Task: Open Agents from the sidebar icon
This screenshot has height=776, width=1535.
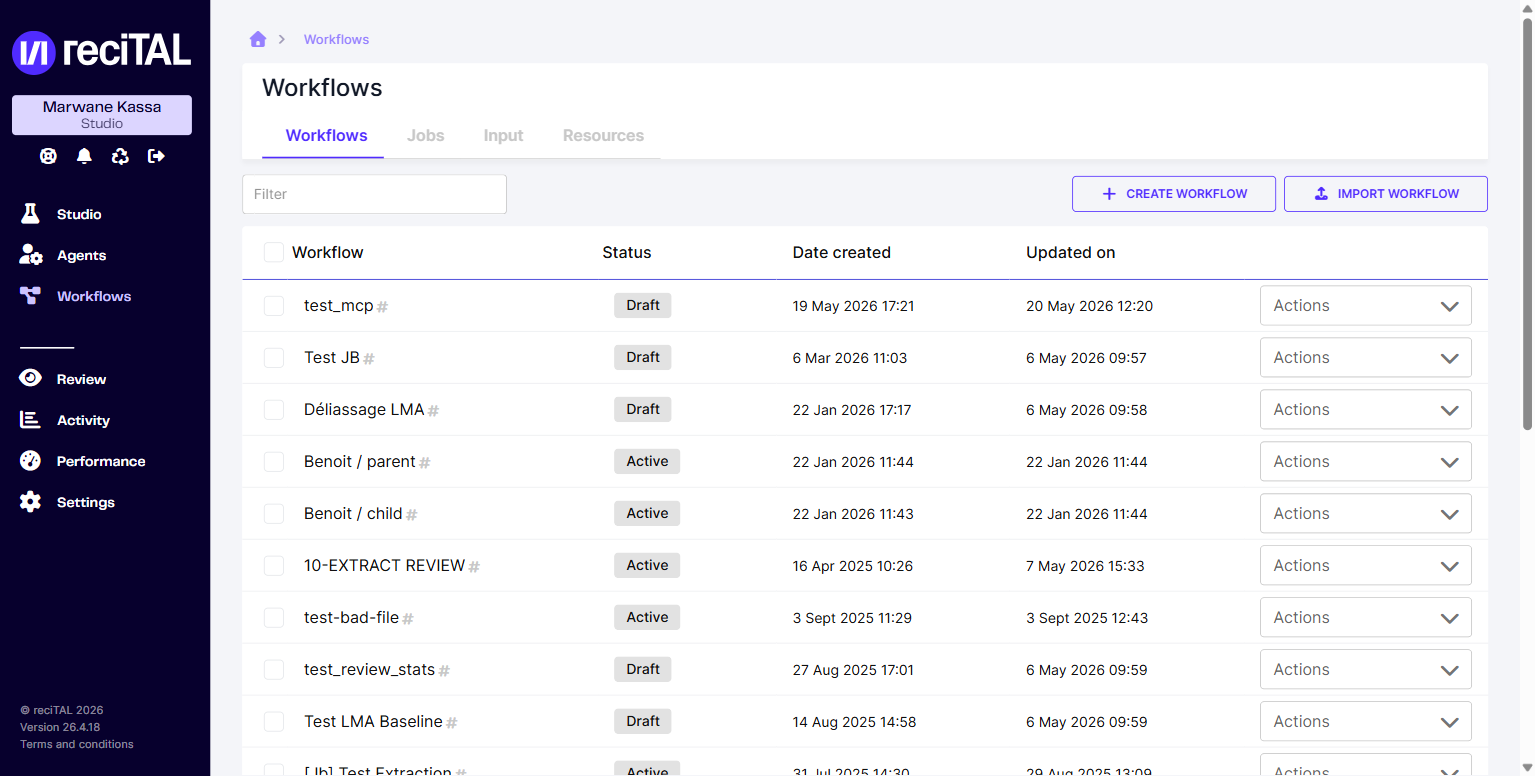Action: (30, 255)
